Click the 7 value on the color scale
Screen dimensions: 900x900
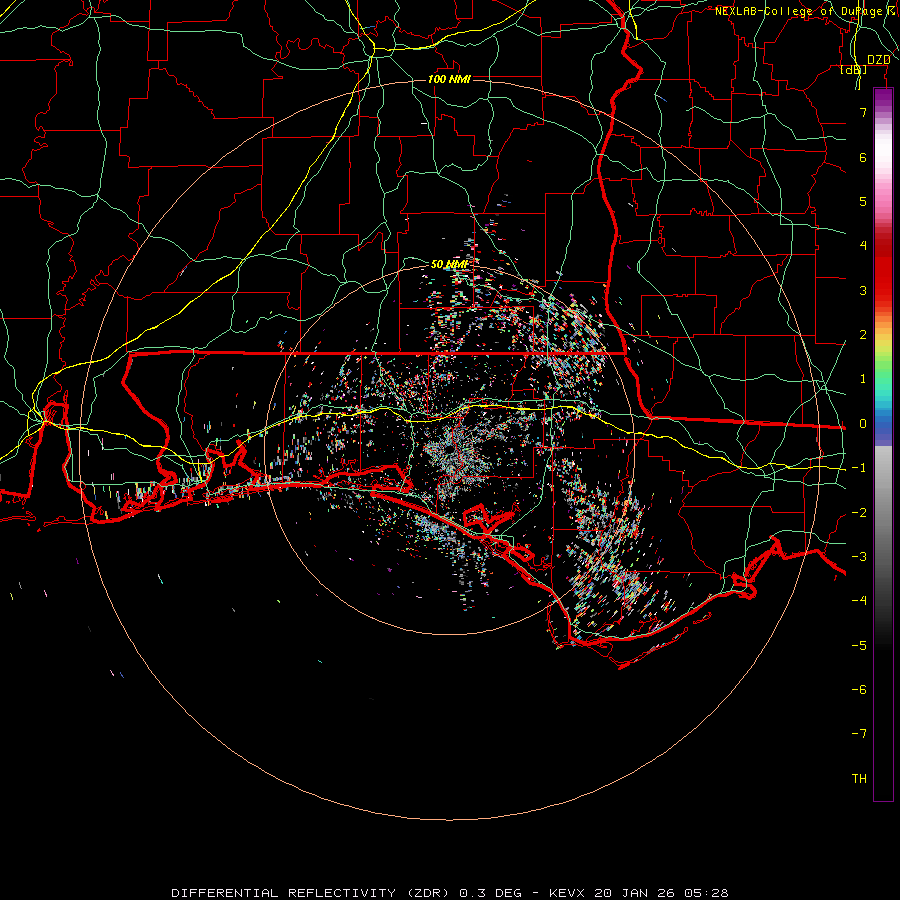tap(863, 112)
